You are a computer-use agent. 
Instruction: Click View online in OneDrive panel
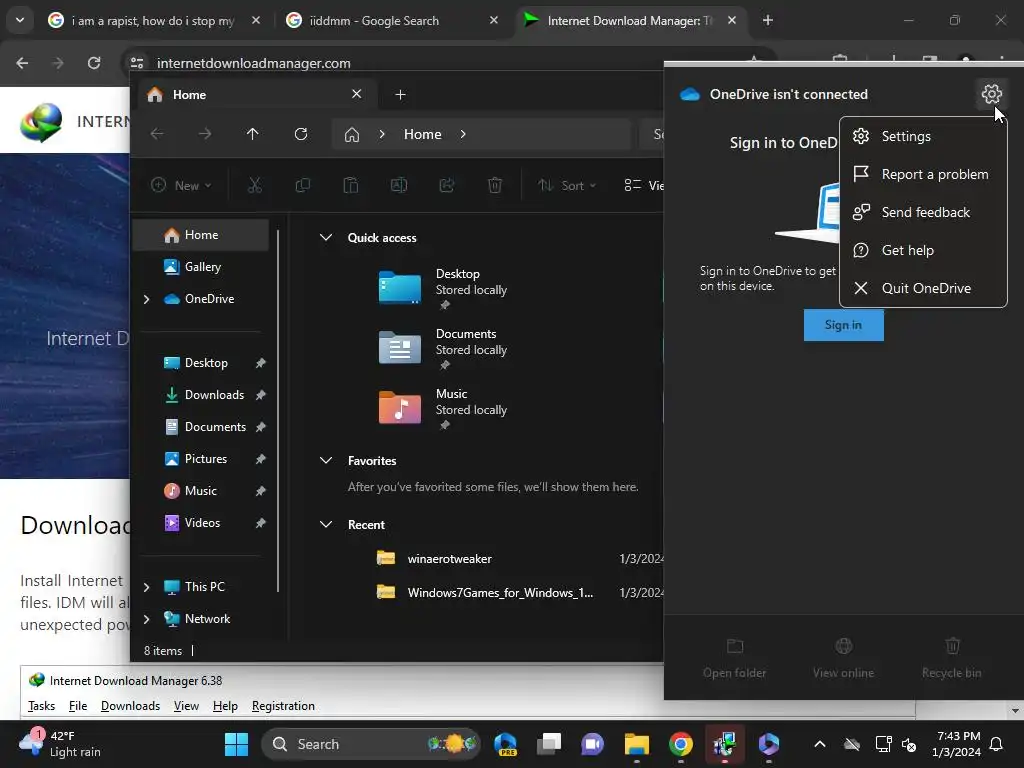843,658
